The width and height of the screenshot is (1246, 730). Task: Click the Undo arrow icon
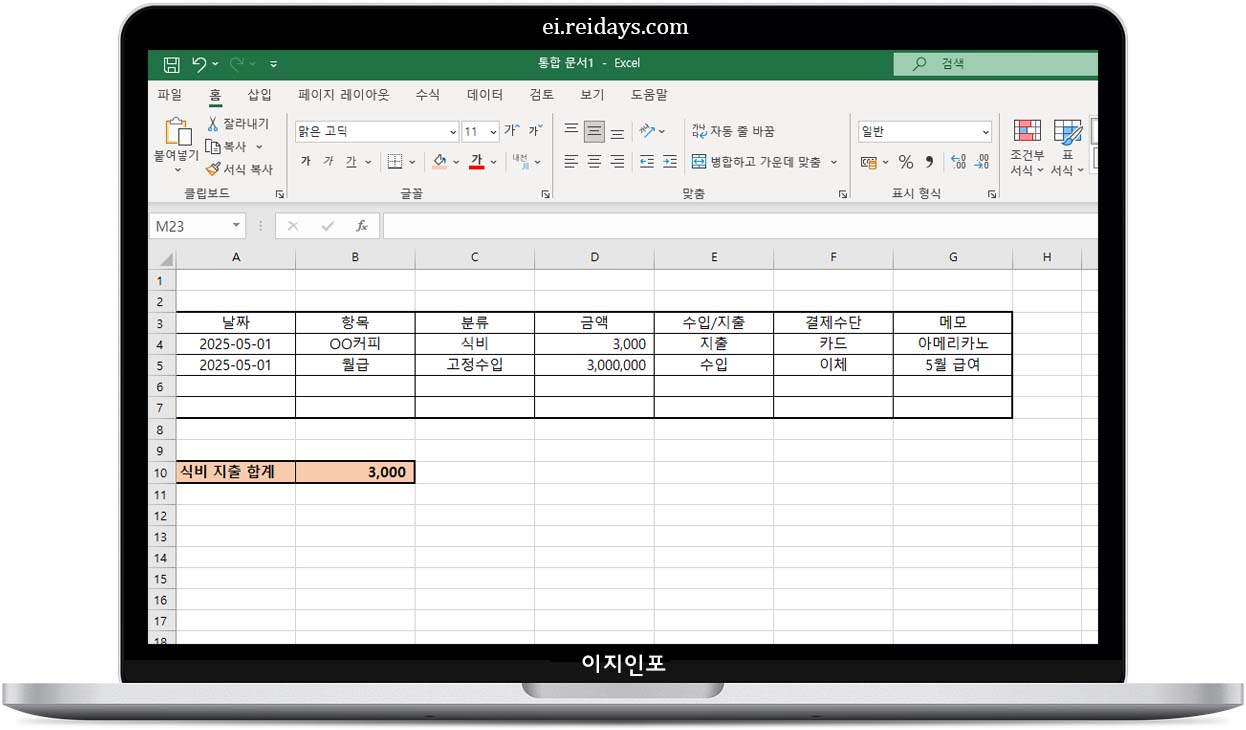197,63
